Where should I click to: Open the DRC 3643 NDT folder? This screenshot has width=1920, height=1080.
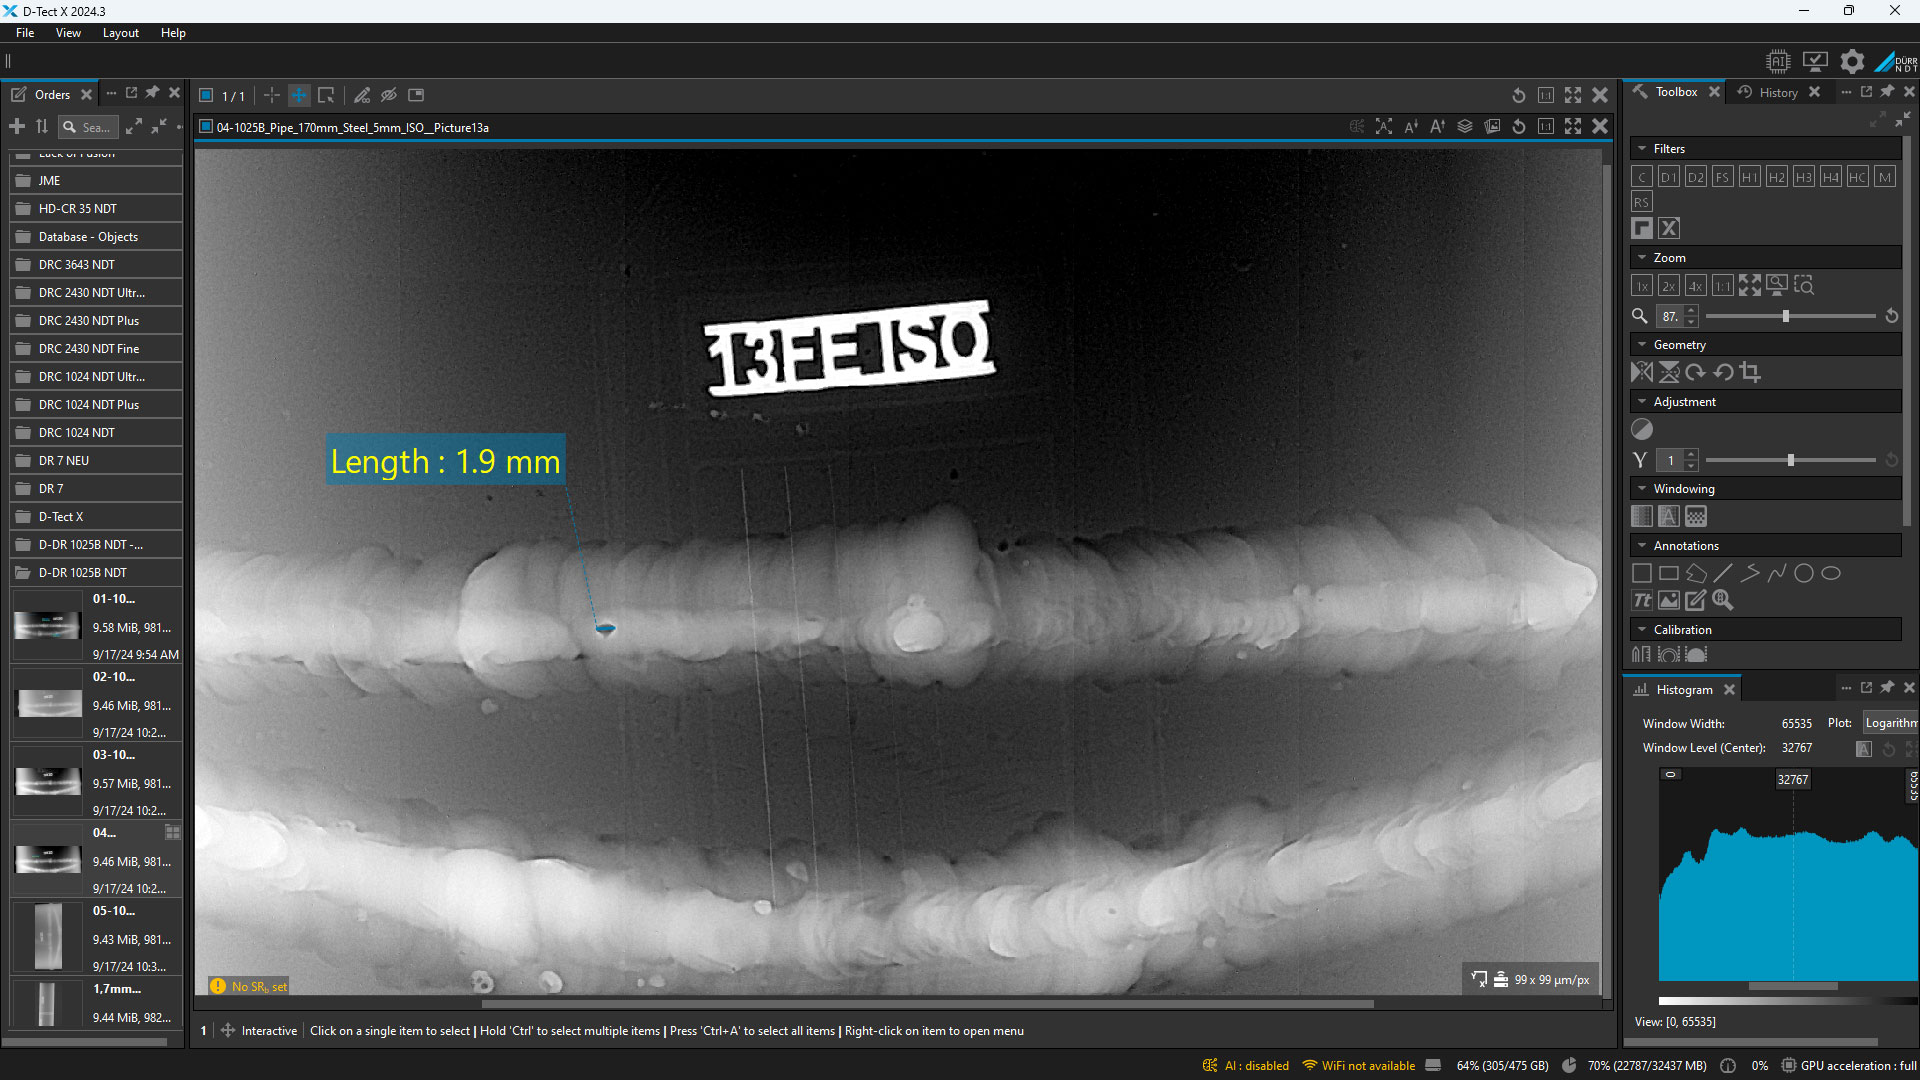tap(76, 265)
